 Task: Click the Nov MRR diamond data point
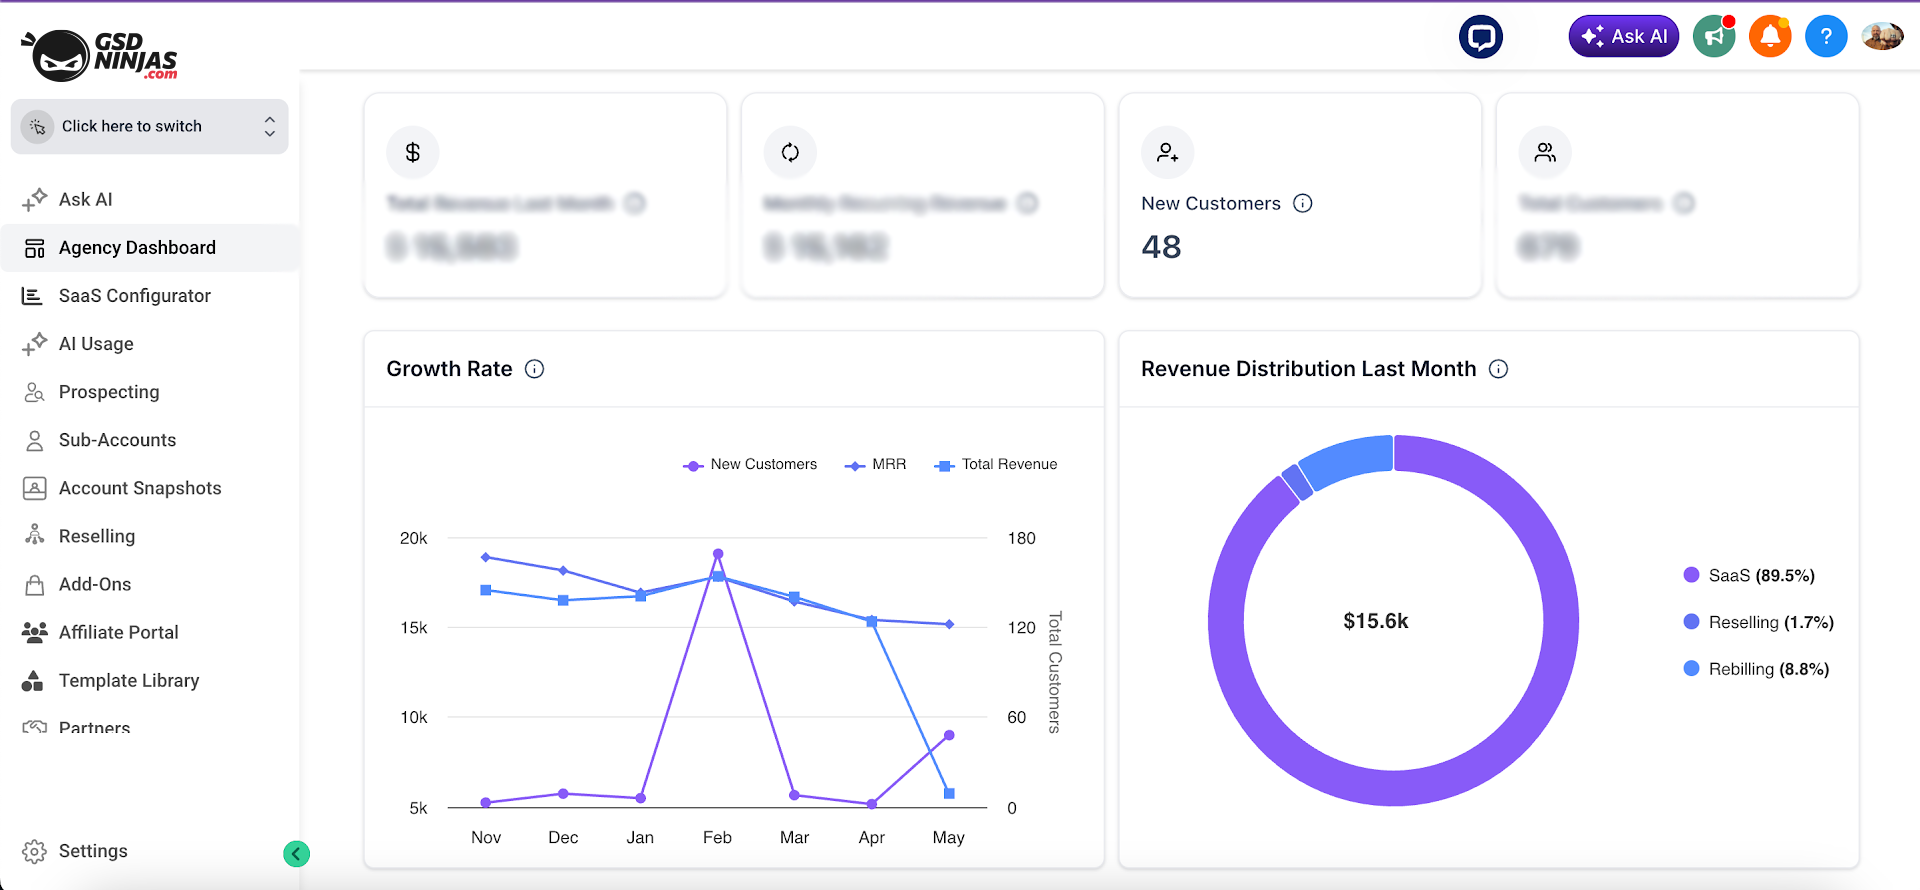coord(486,557)
